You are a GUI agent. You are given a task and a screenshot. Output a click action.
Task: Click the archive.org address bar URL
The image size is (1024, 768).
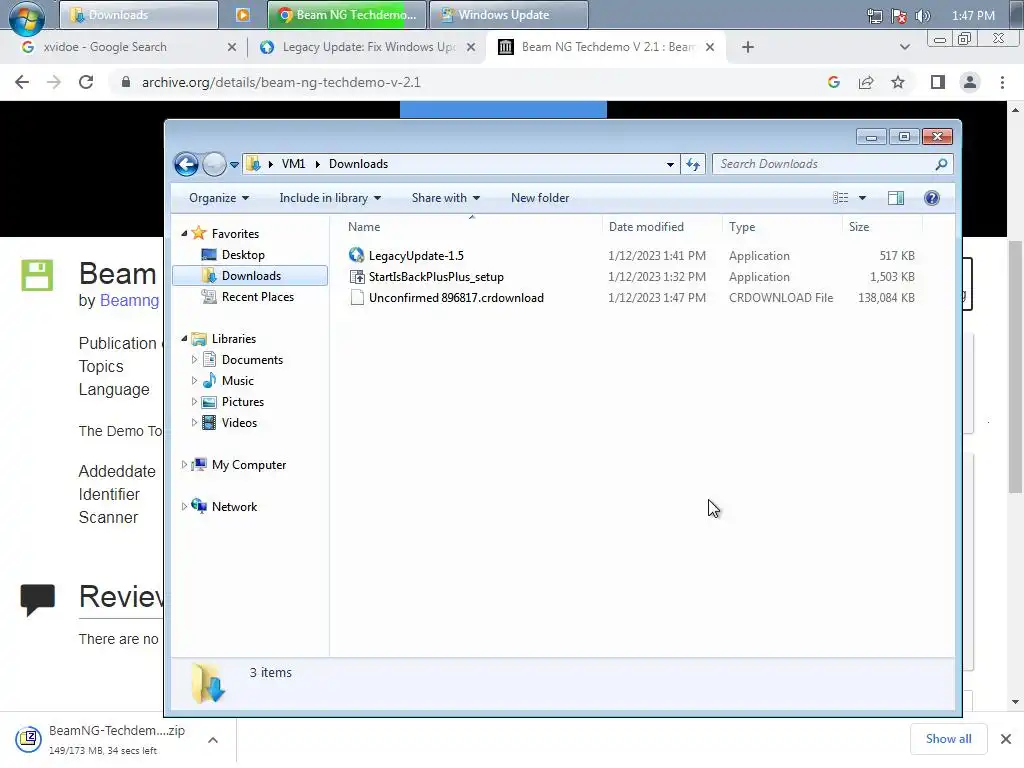pos(281,82)
